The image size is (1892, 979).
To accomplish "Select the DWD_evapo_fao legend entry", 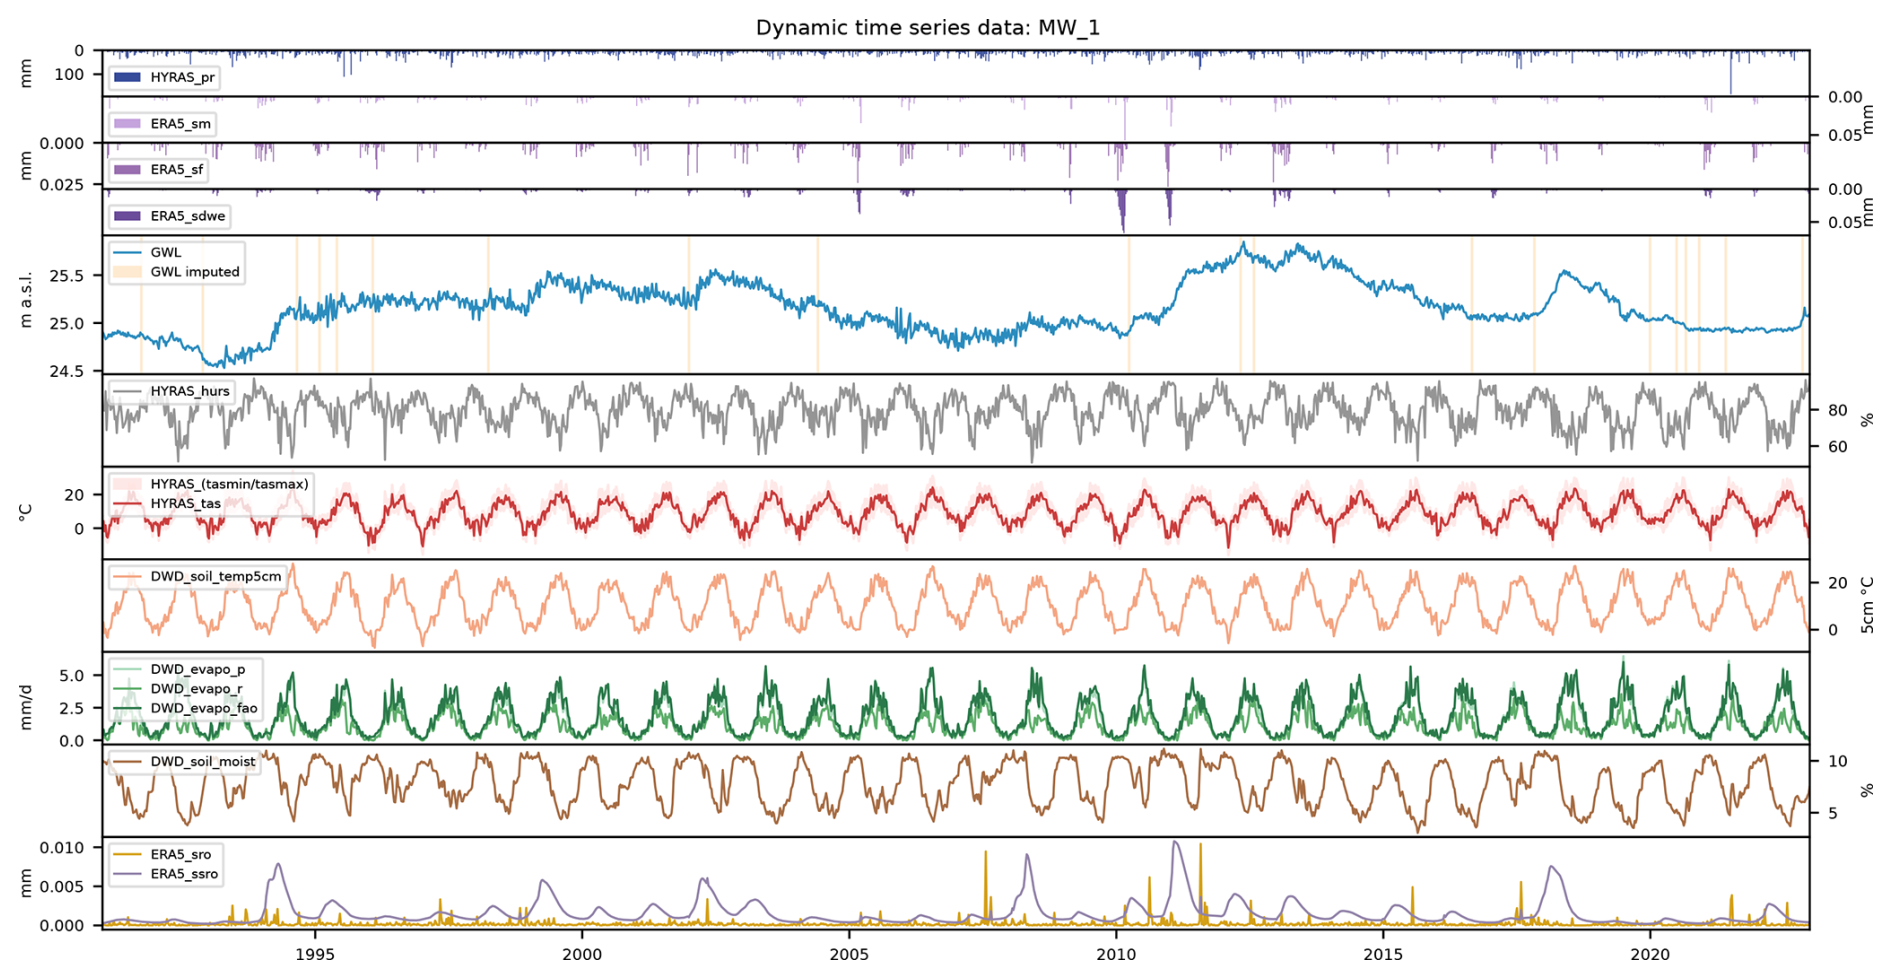I will [203, 708].
